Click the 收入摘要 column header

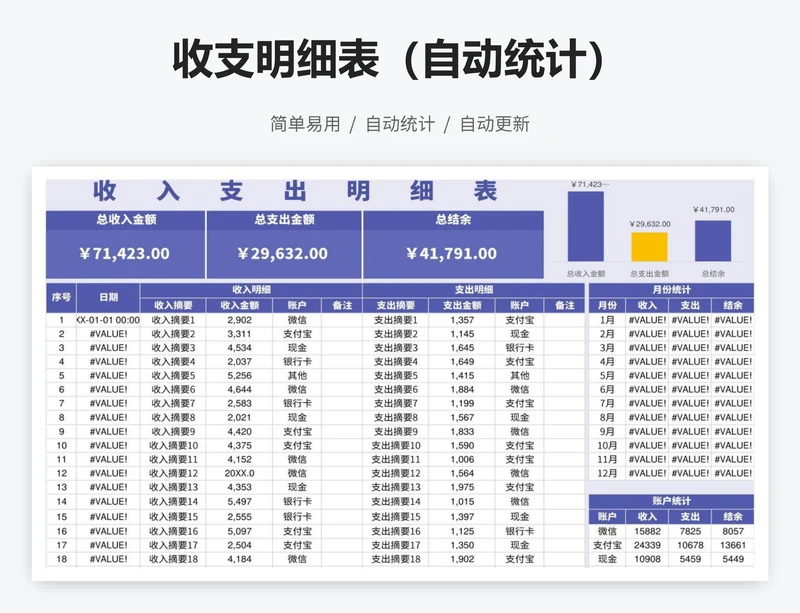(173, 305)
